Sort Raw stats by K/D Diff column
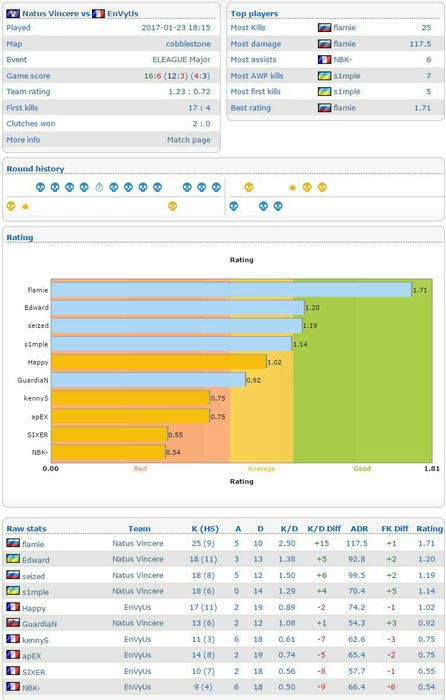 click(324, 529)
